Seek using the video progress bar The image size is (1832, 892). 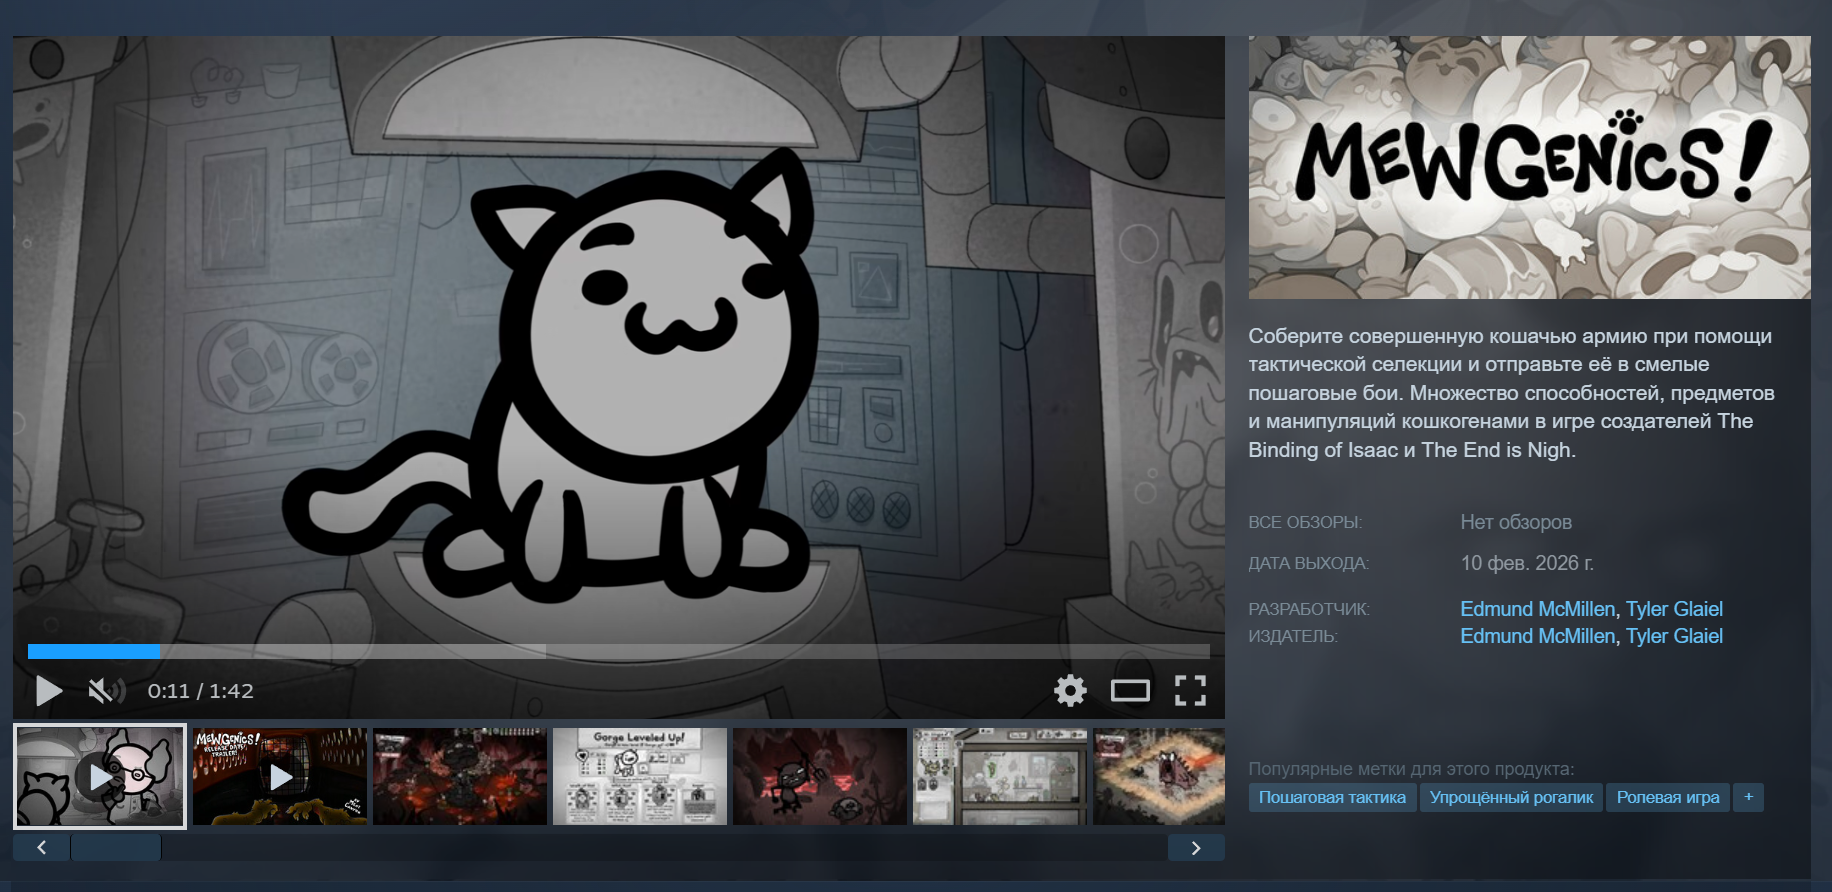point(618,651)
